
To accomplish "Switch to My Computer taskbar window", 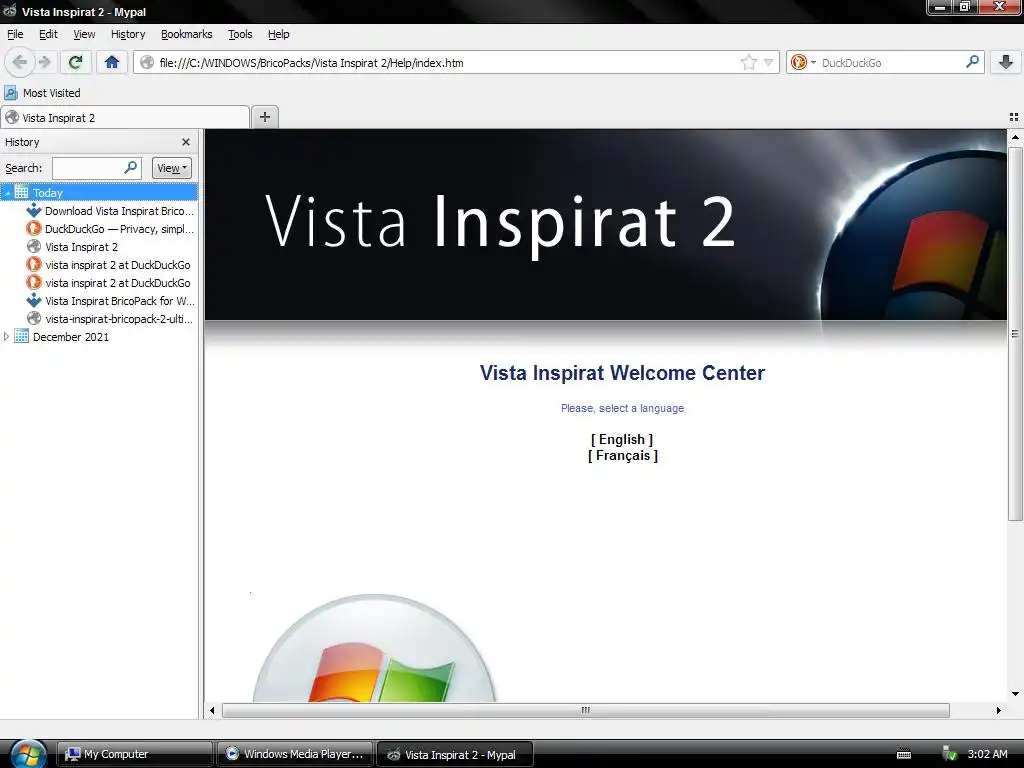I will [135, 754].
